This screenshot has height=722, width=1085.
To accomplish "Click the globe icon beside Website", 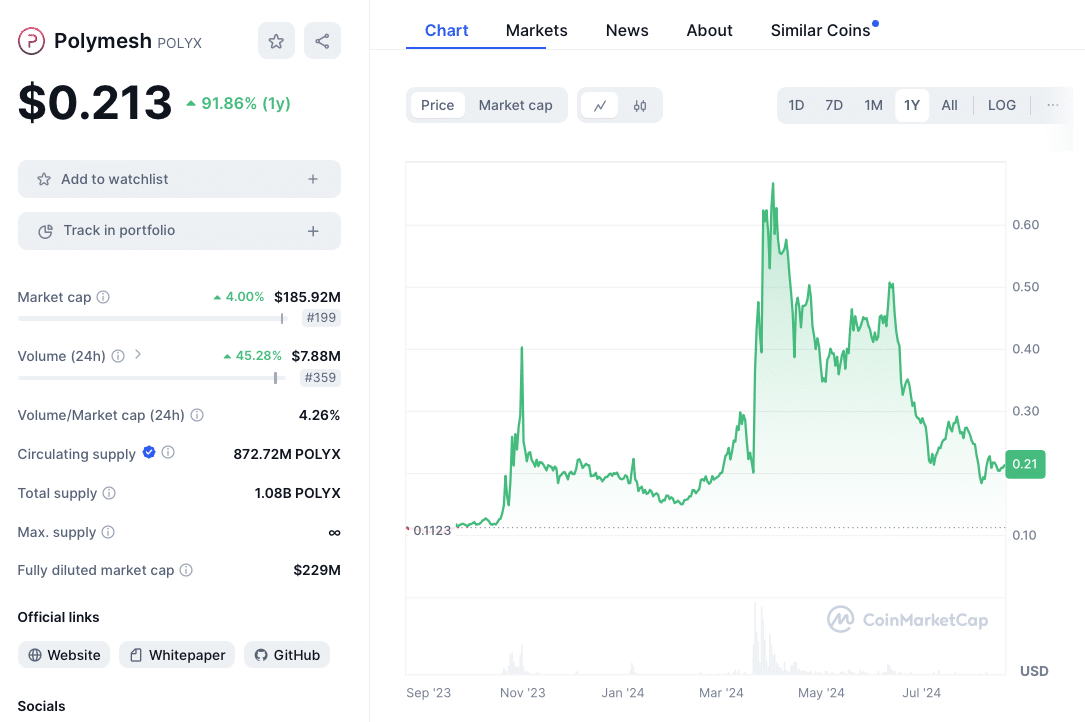I will point(35,655).
